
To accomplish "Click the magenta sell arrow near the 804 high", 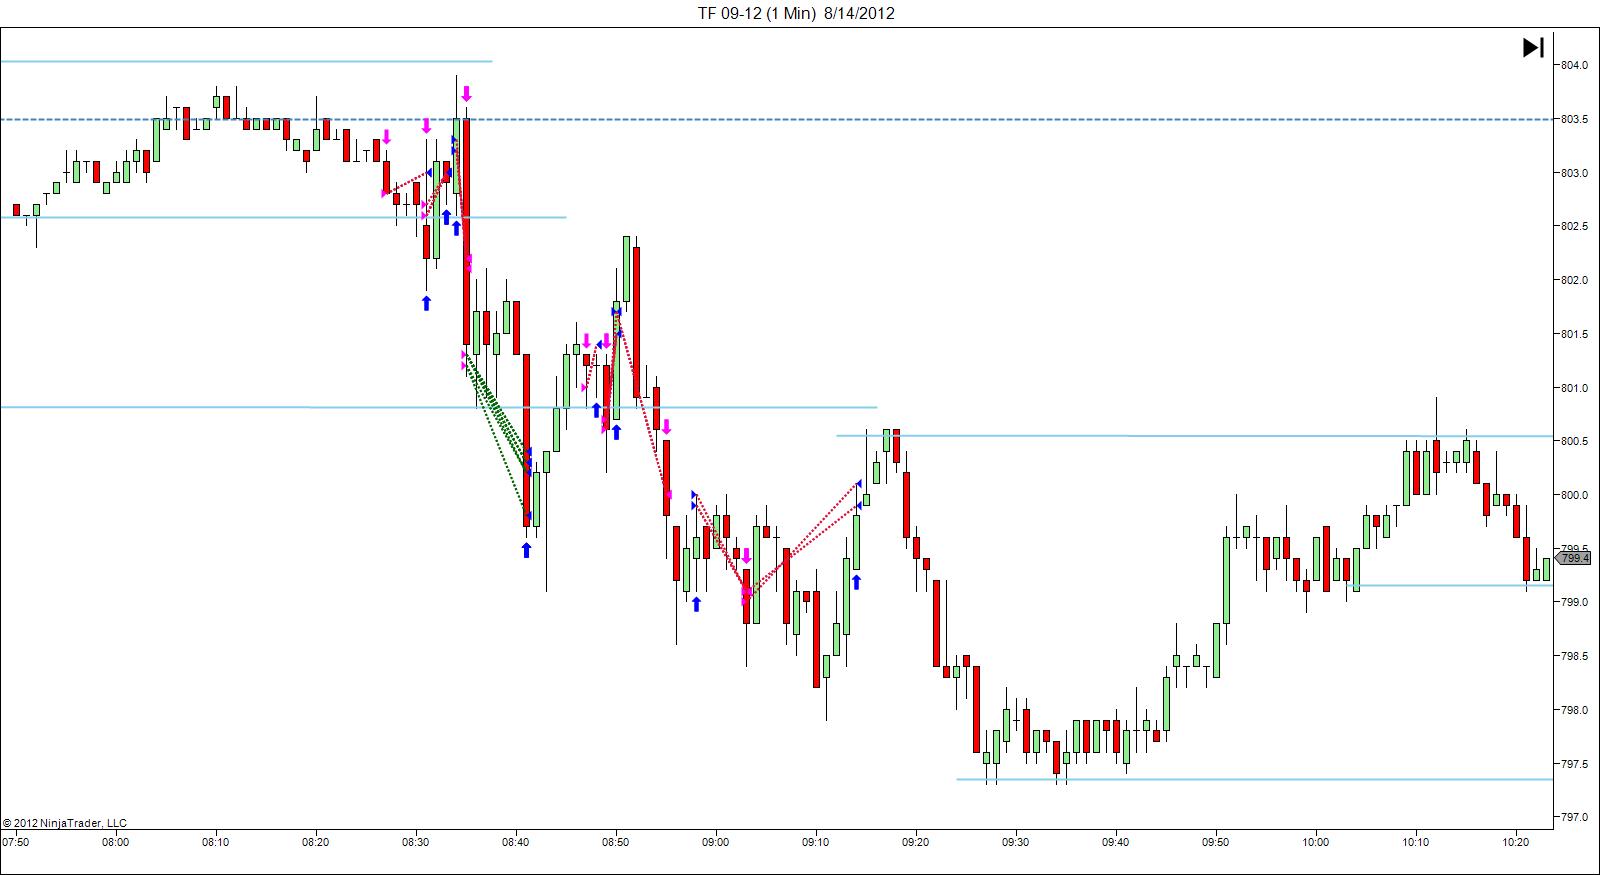I will coord(466,94).
